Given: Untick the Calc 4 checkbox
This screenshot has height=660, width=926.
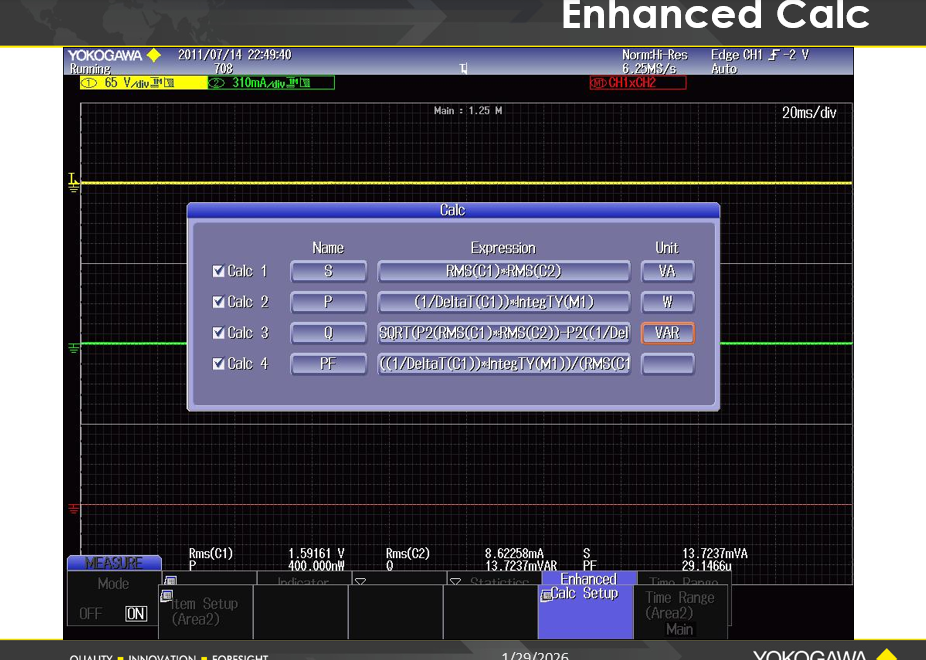Looking at the screenshot, I should [219, 364].
